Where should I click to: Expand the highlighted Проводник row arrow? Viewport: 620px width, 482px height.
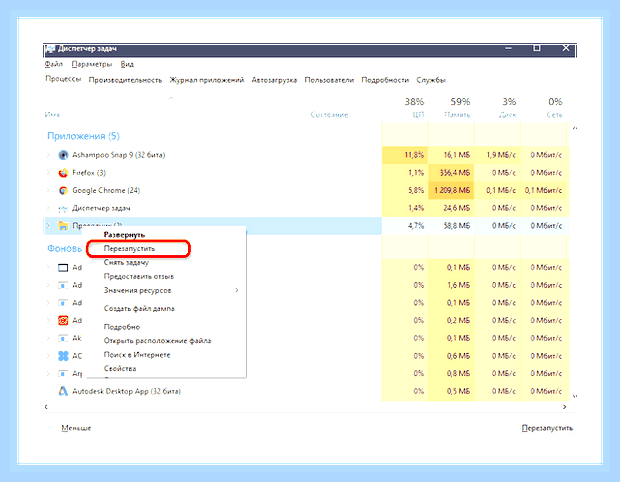(48, 226)
